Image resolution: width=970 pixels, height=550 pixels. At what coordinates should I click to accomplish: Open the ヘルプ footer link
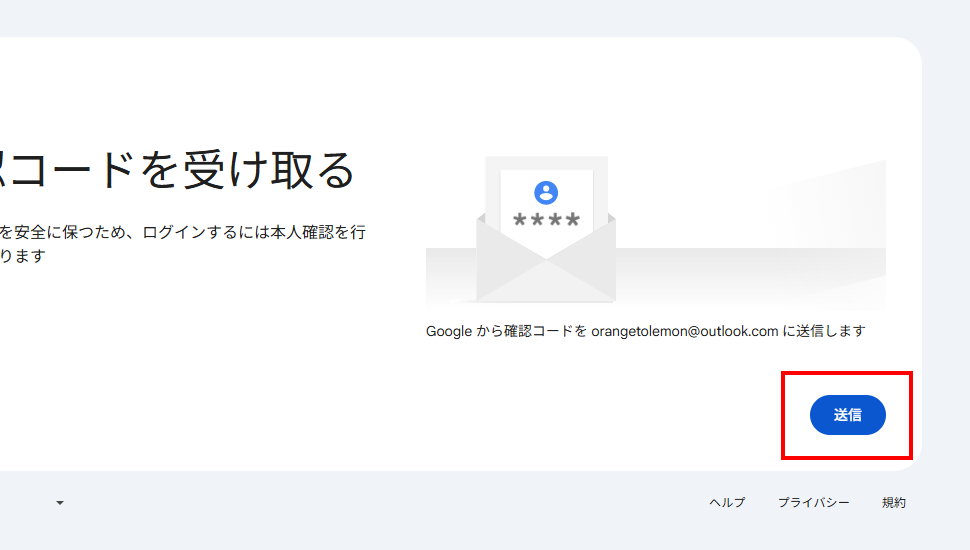coord(727,503)
